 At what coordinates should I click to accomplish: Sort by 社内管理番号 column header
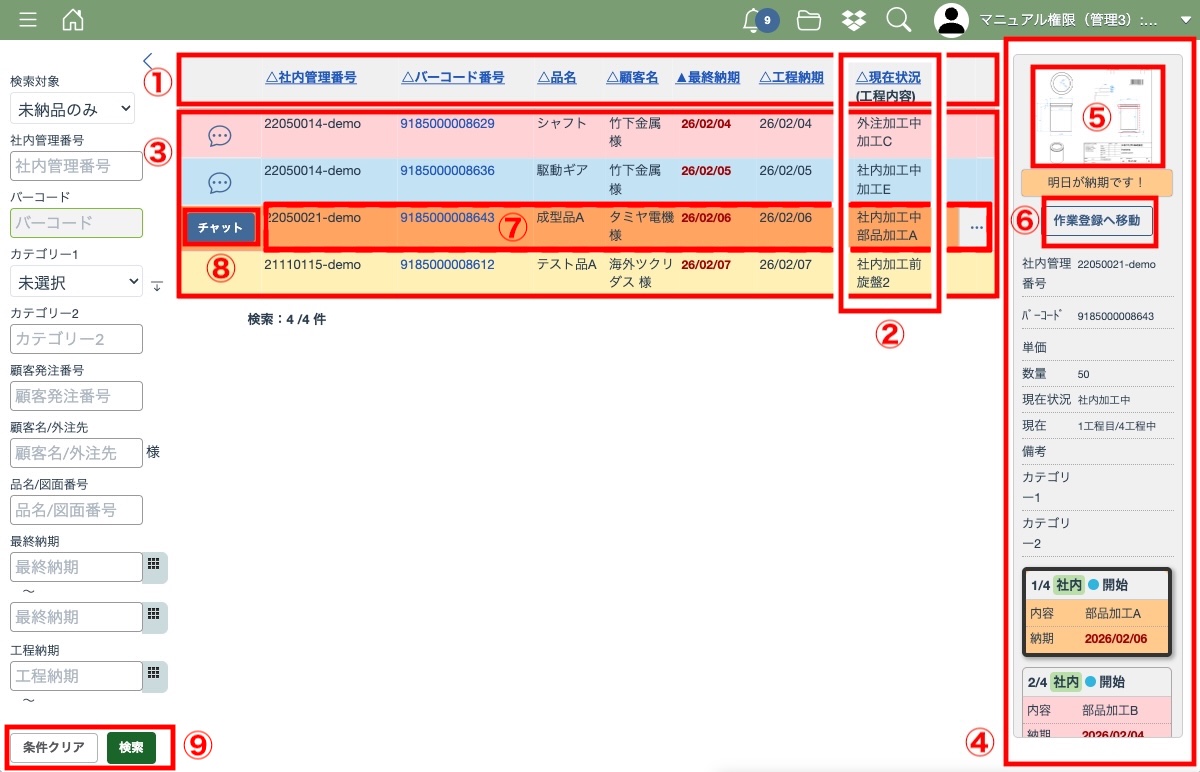pyautogui.click(x=311, y=77)
